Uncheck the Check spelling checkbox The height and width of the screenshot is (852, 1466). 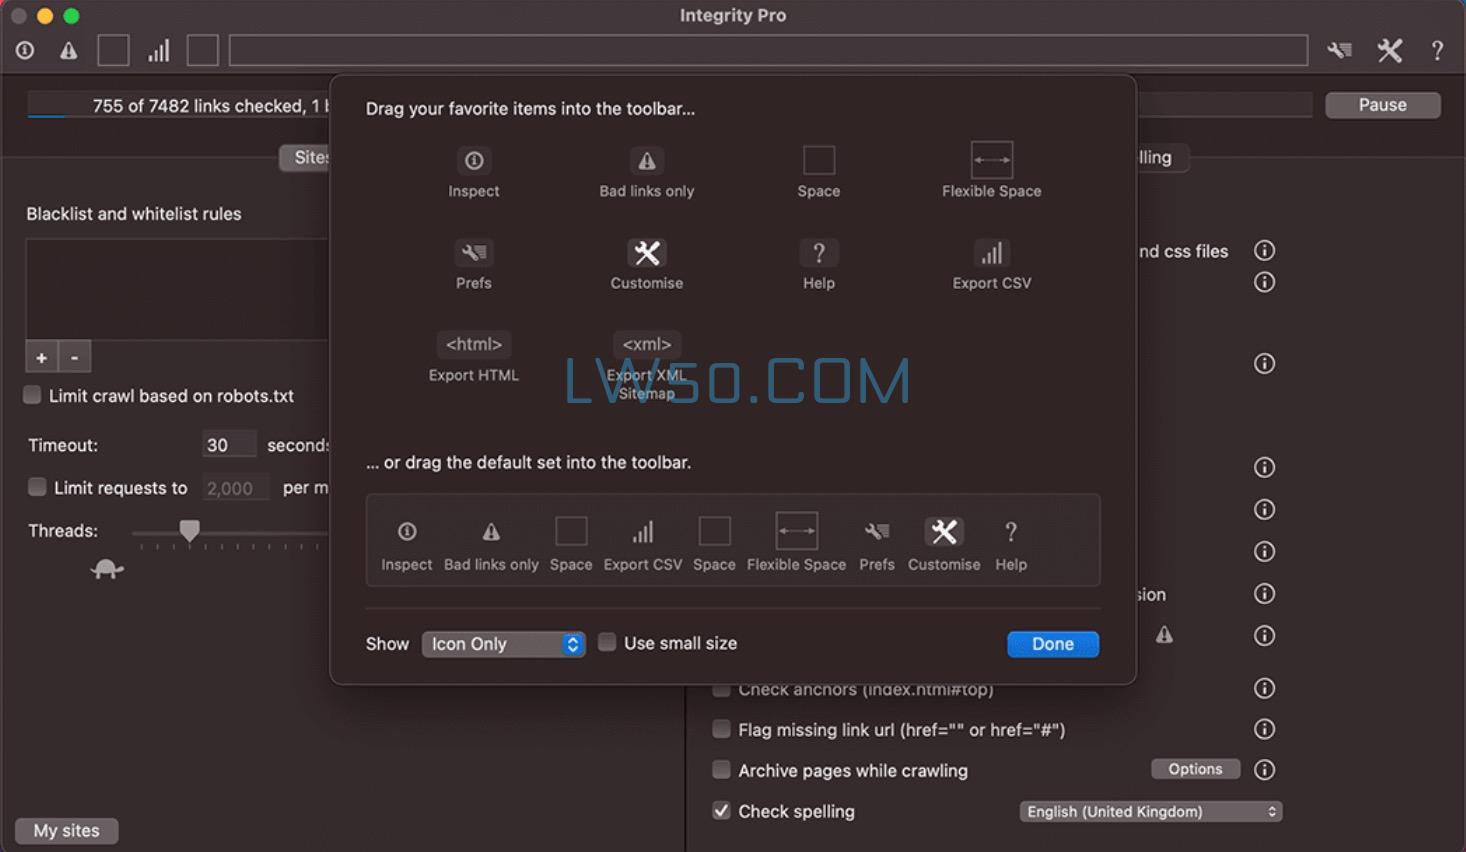coord(721,810)
